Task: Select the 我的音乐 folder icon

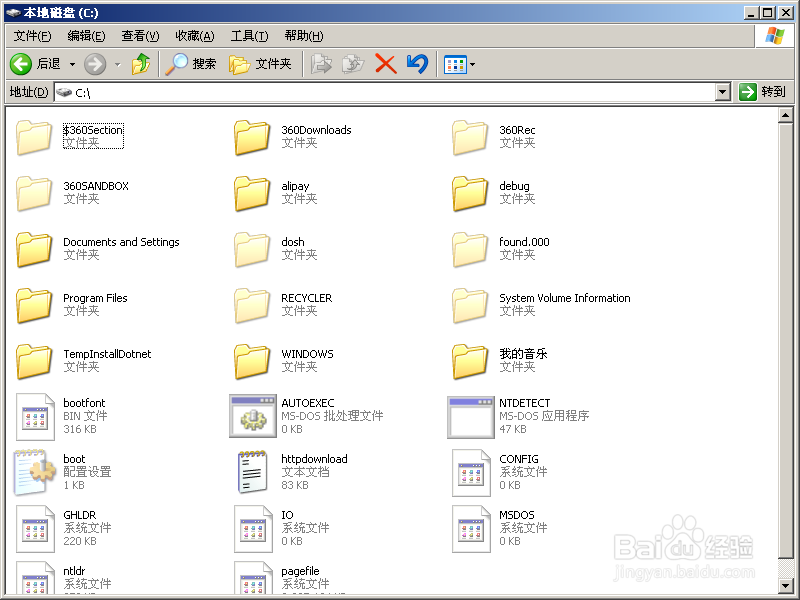Action: [470, 361]
